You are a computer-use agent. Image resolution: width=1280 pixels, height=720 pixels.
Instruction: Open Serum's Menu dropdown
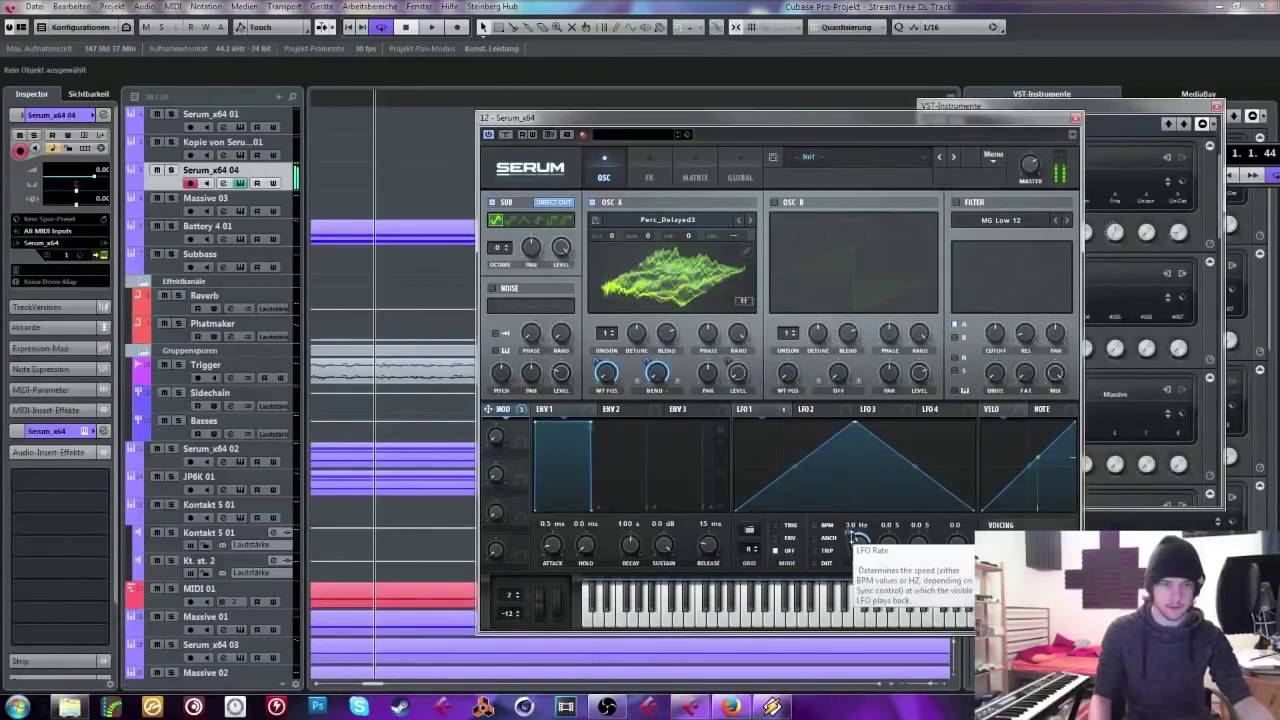(993, 156)
